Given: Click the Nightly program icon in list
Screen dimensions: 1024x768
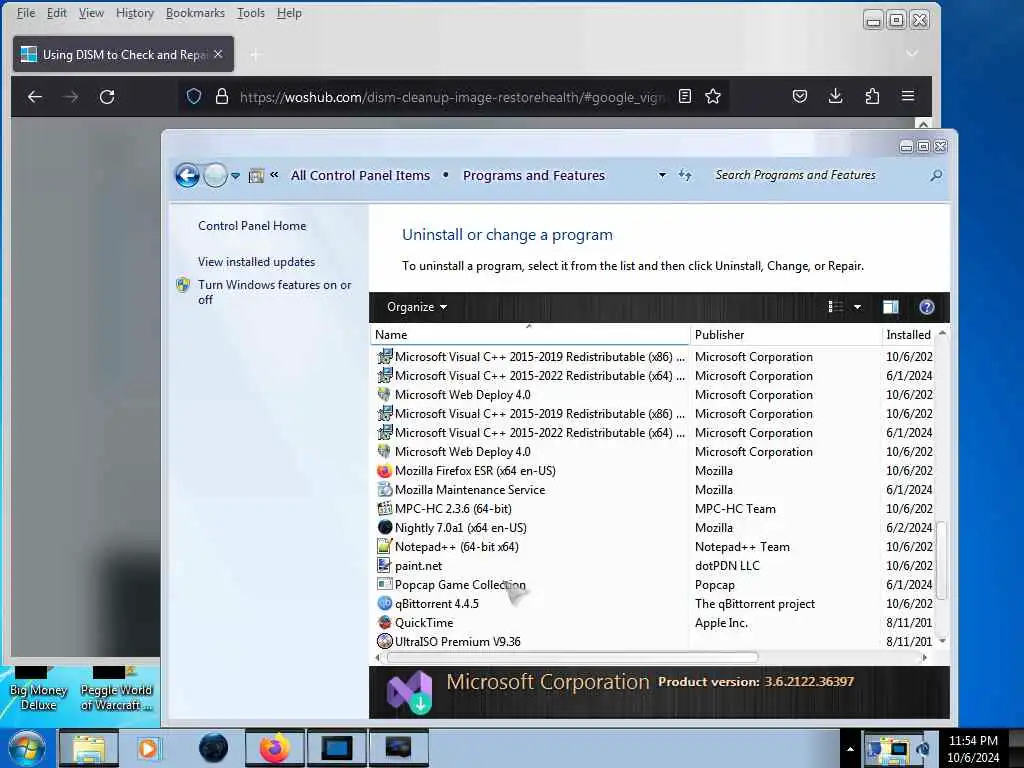Looking at the screenshot, I should click(x=385, y=528).
